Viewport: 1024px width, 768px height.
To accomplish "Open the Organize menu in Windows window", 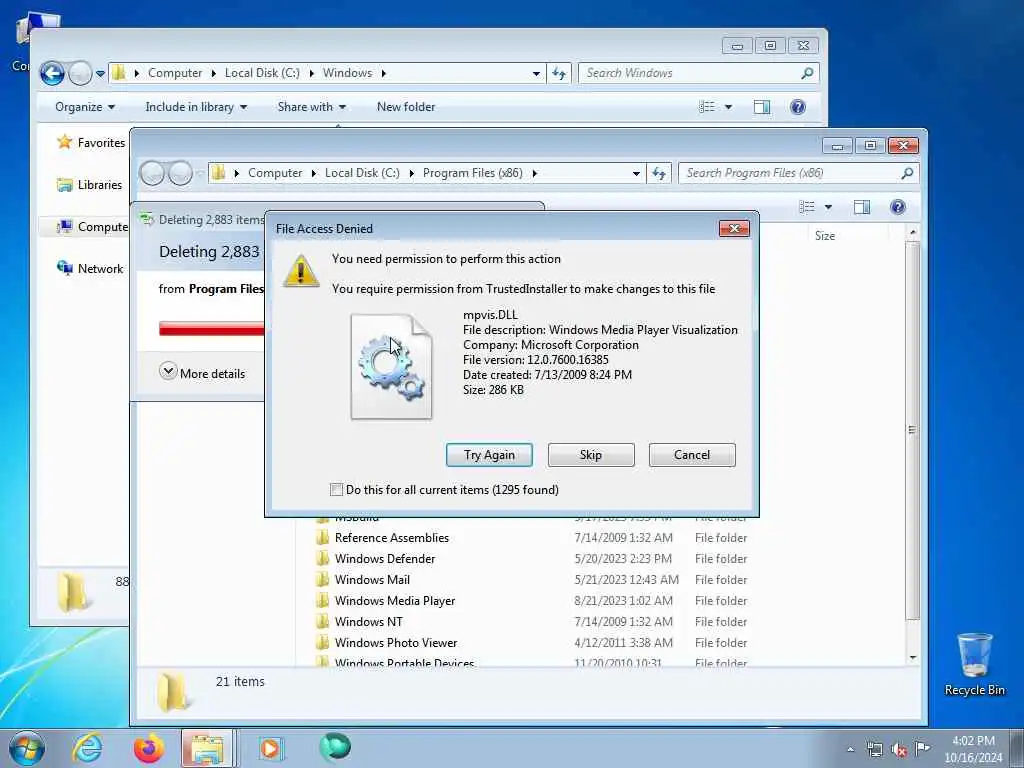I will pos(85,107).
